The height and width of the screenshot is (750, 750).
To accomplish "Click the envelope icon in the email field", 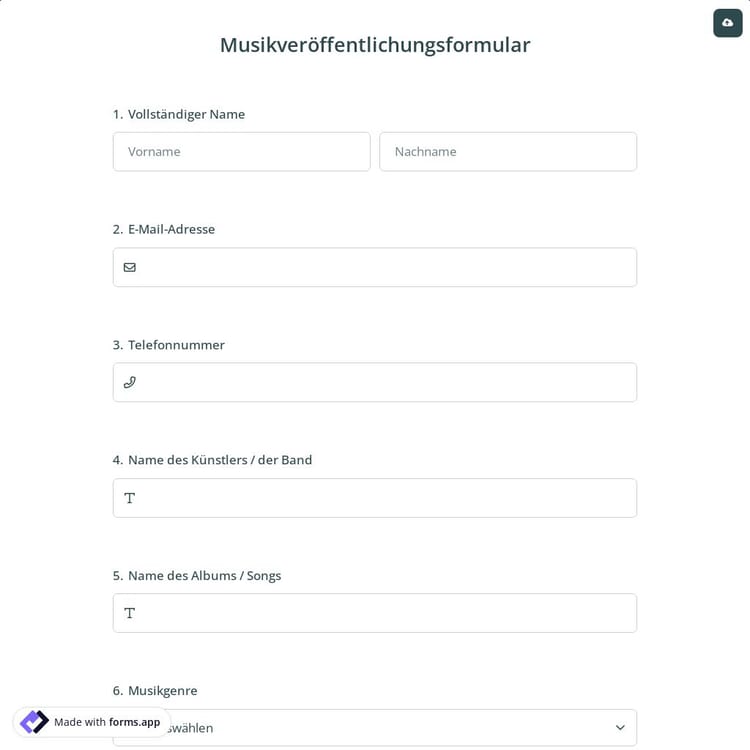I will (130, 267).
